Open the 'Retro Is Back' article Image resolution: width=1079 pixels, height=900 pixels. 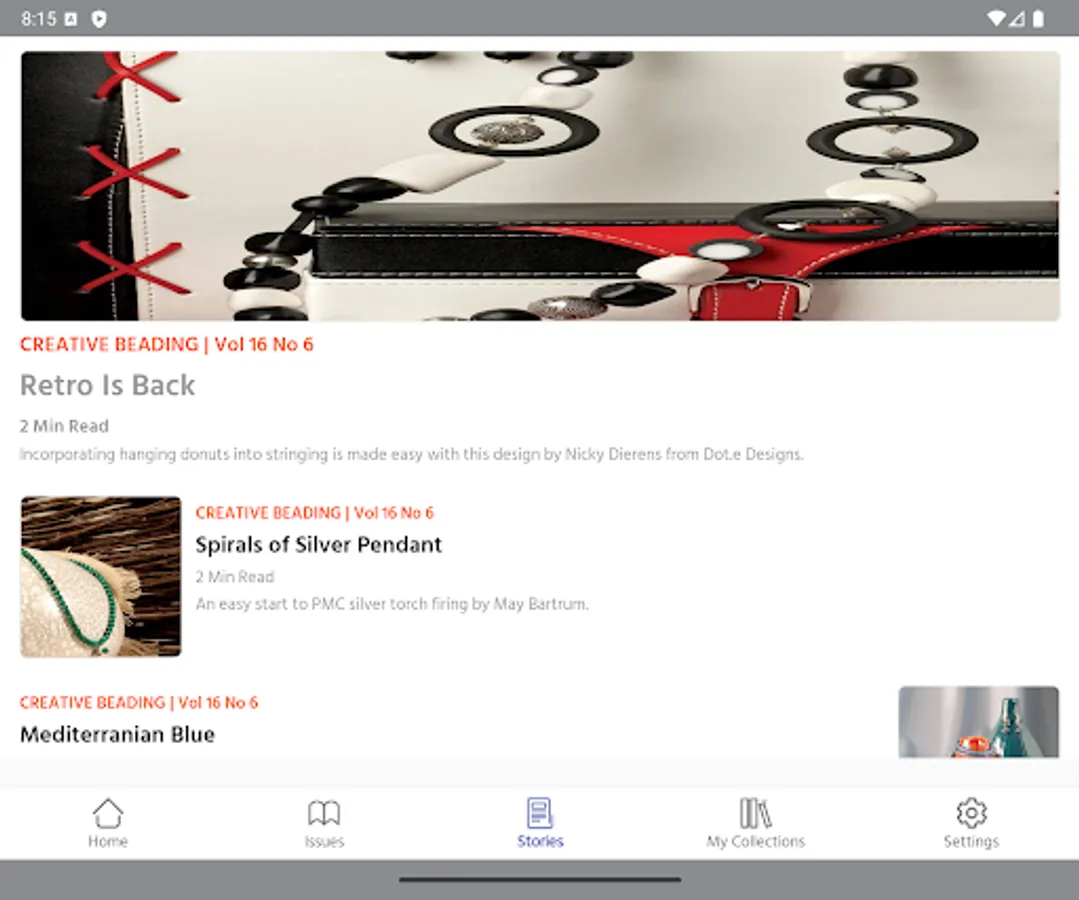[107, 384]
